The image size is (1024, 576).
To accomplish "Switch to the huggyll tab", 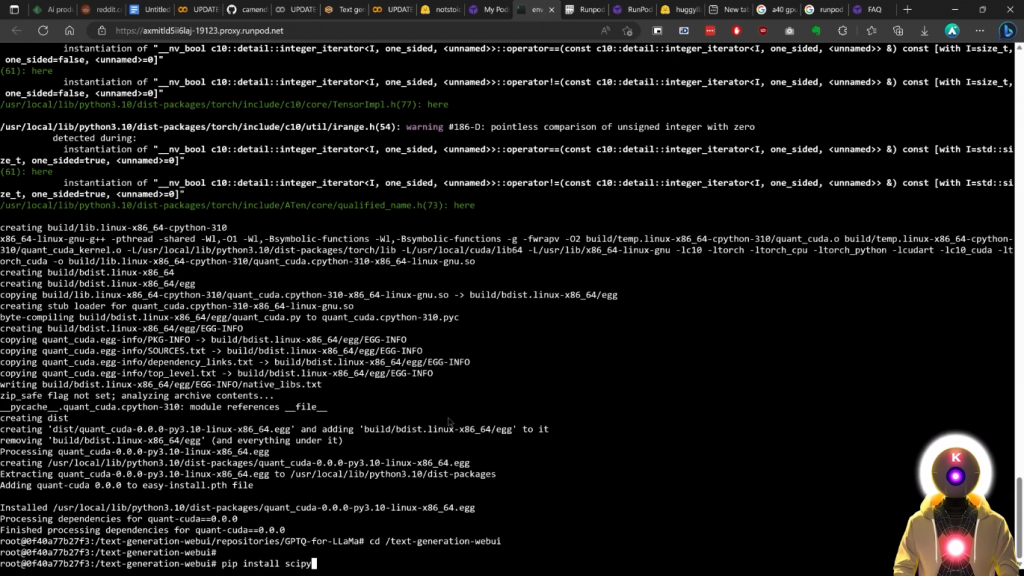I will (680, 10).
